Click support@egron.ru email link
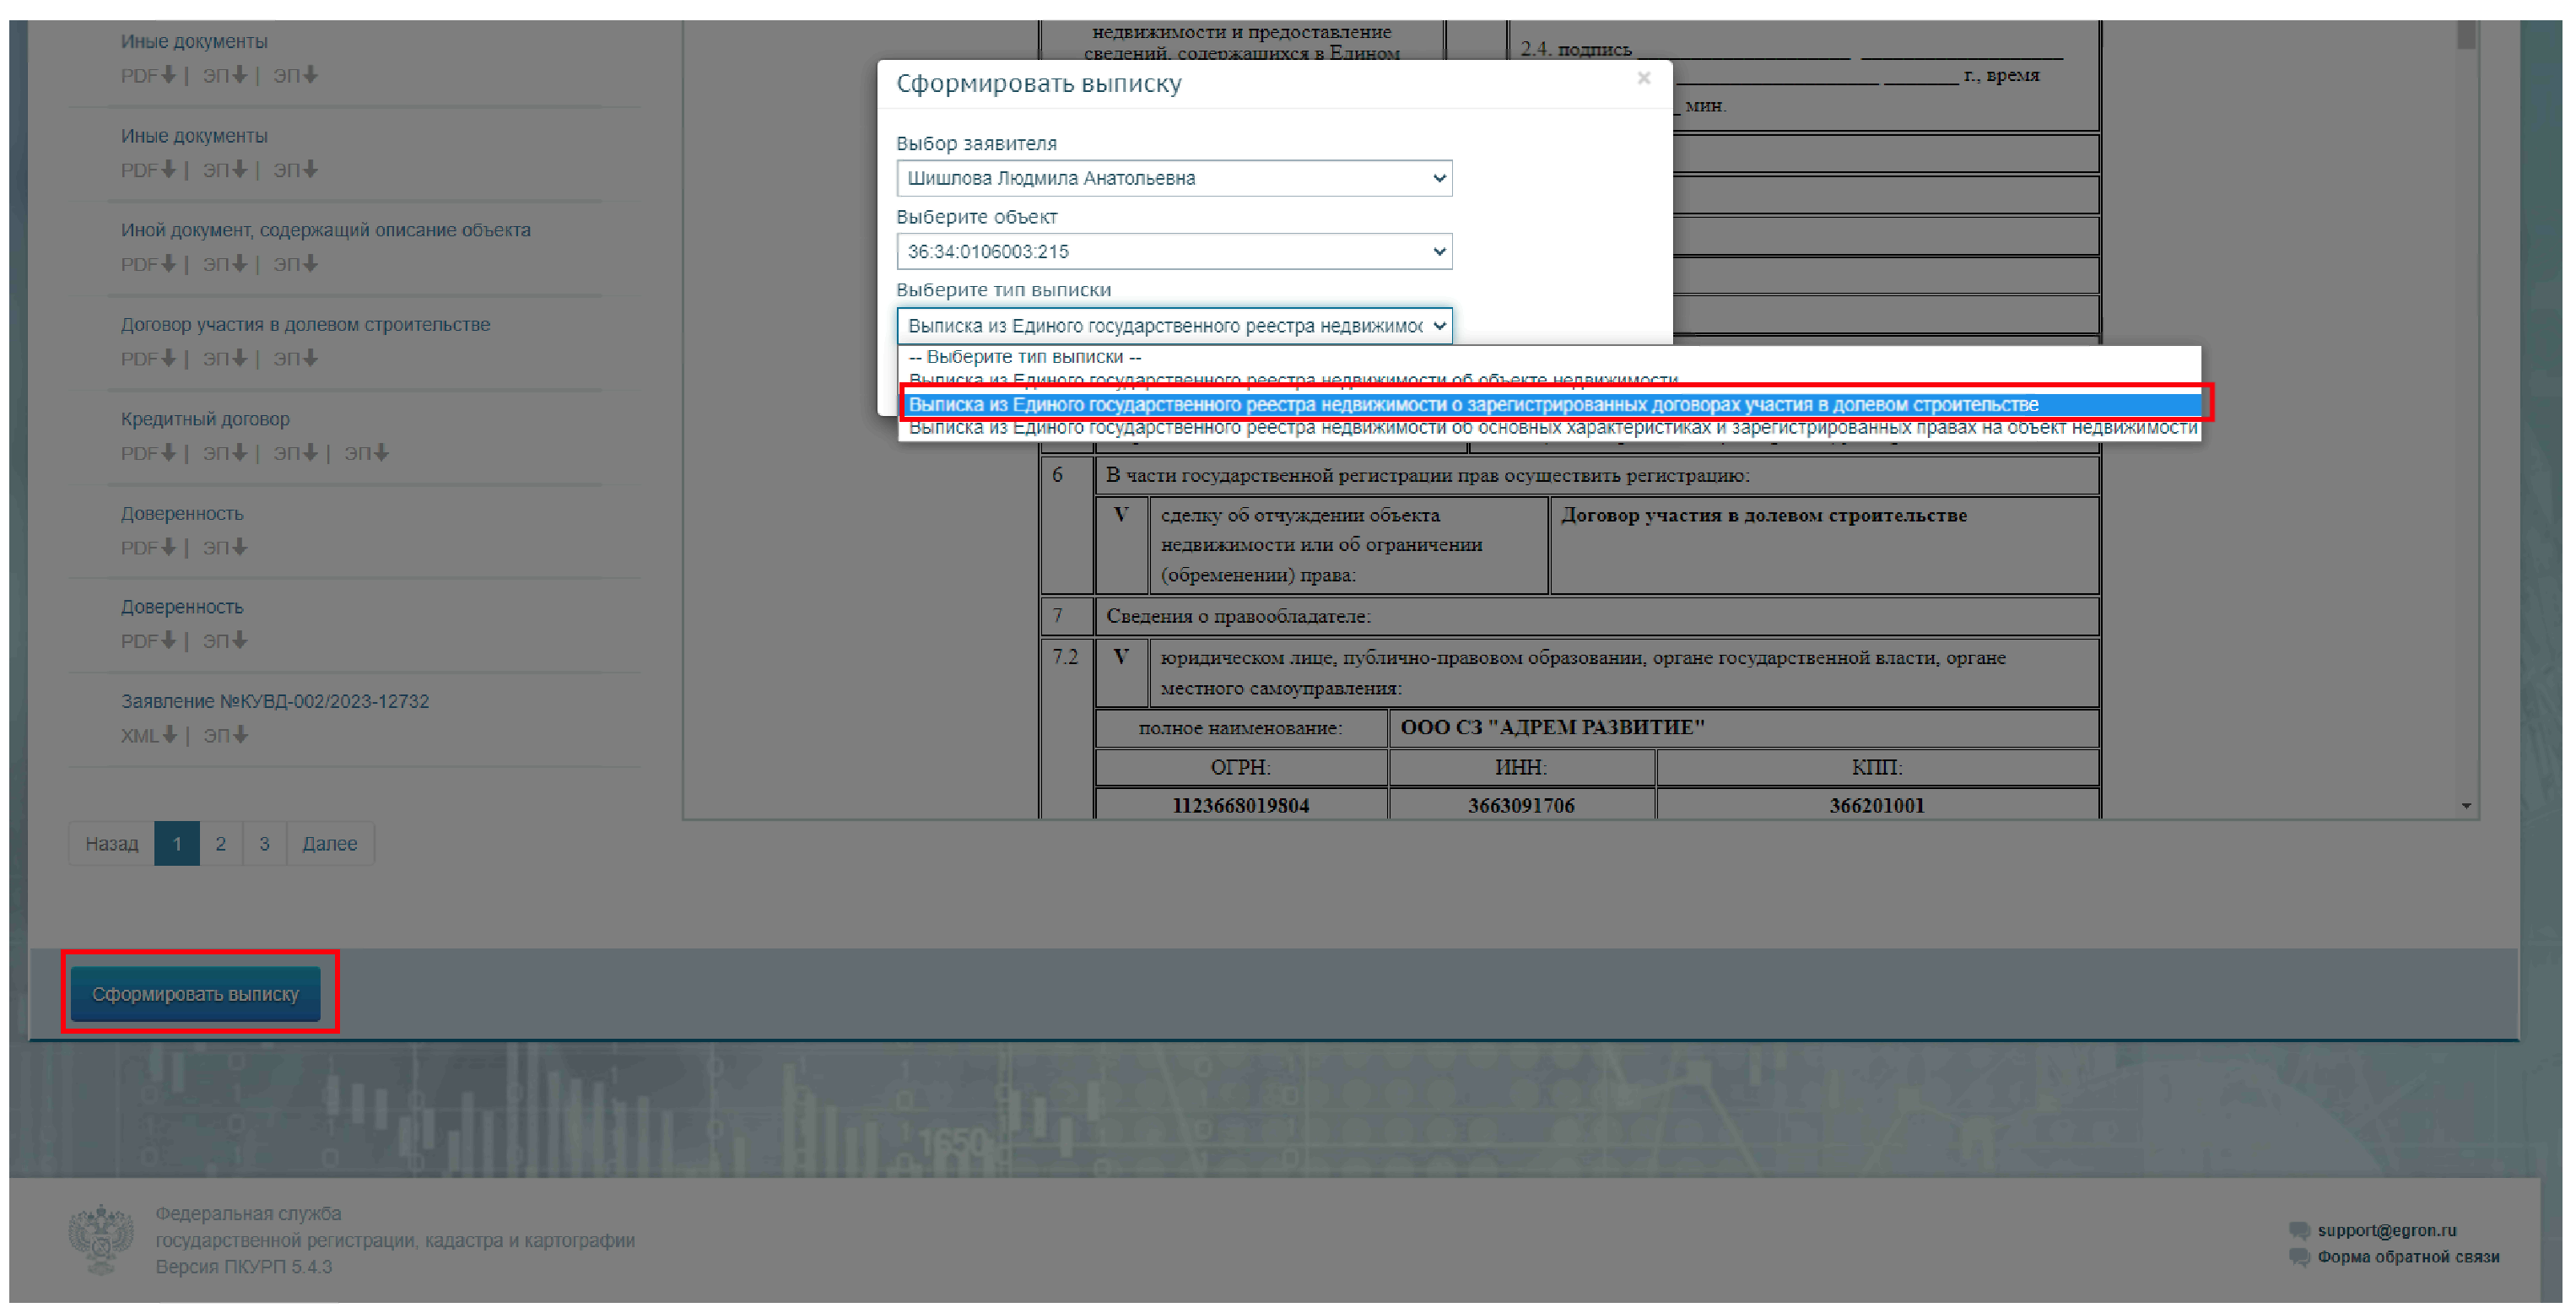The height and width of the screenshot is (1313, 2576). (x=2386, y=1230)
